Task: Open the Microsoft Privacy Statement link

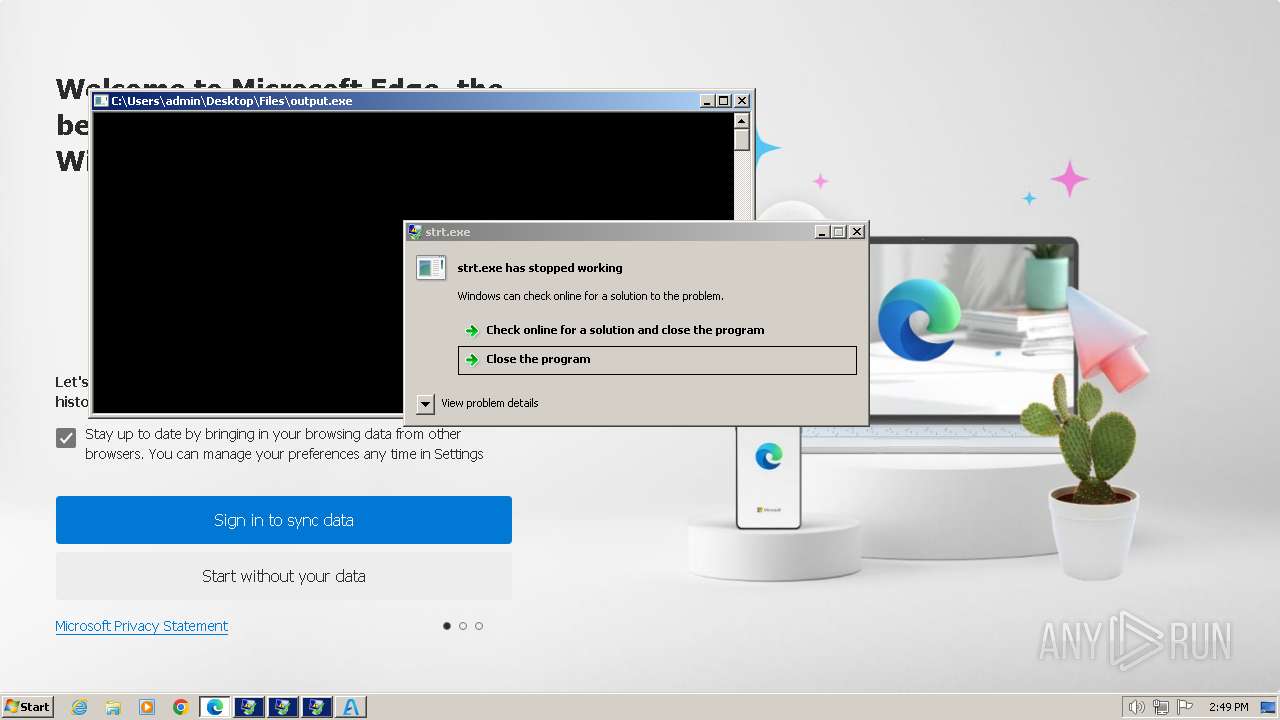Action: (142, 626)
